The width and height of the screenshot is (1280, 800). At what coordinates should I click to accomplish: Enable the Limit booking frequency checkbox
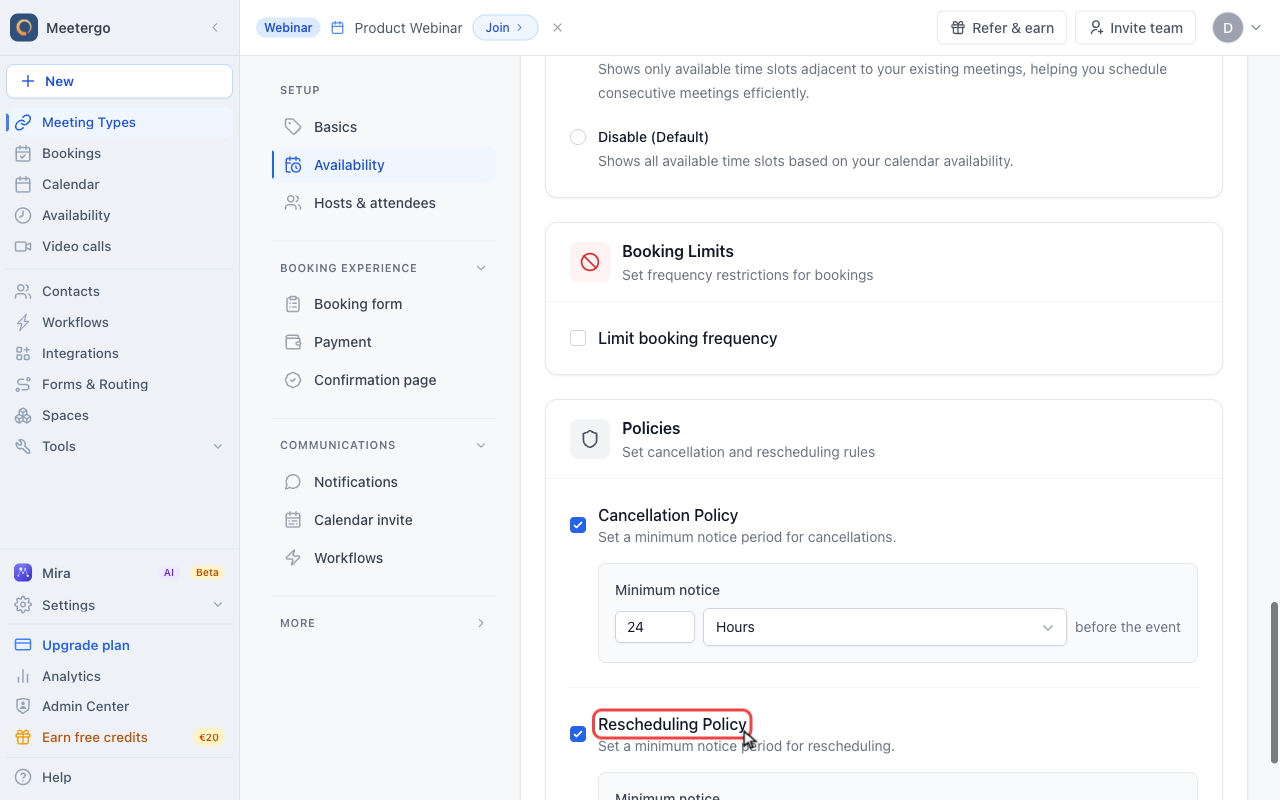click(x=578, y=338)
